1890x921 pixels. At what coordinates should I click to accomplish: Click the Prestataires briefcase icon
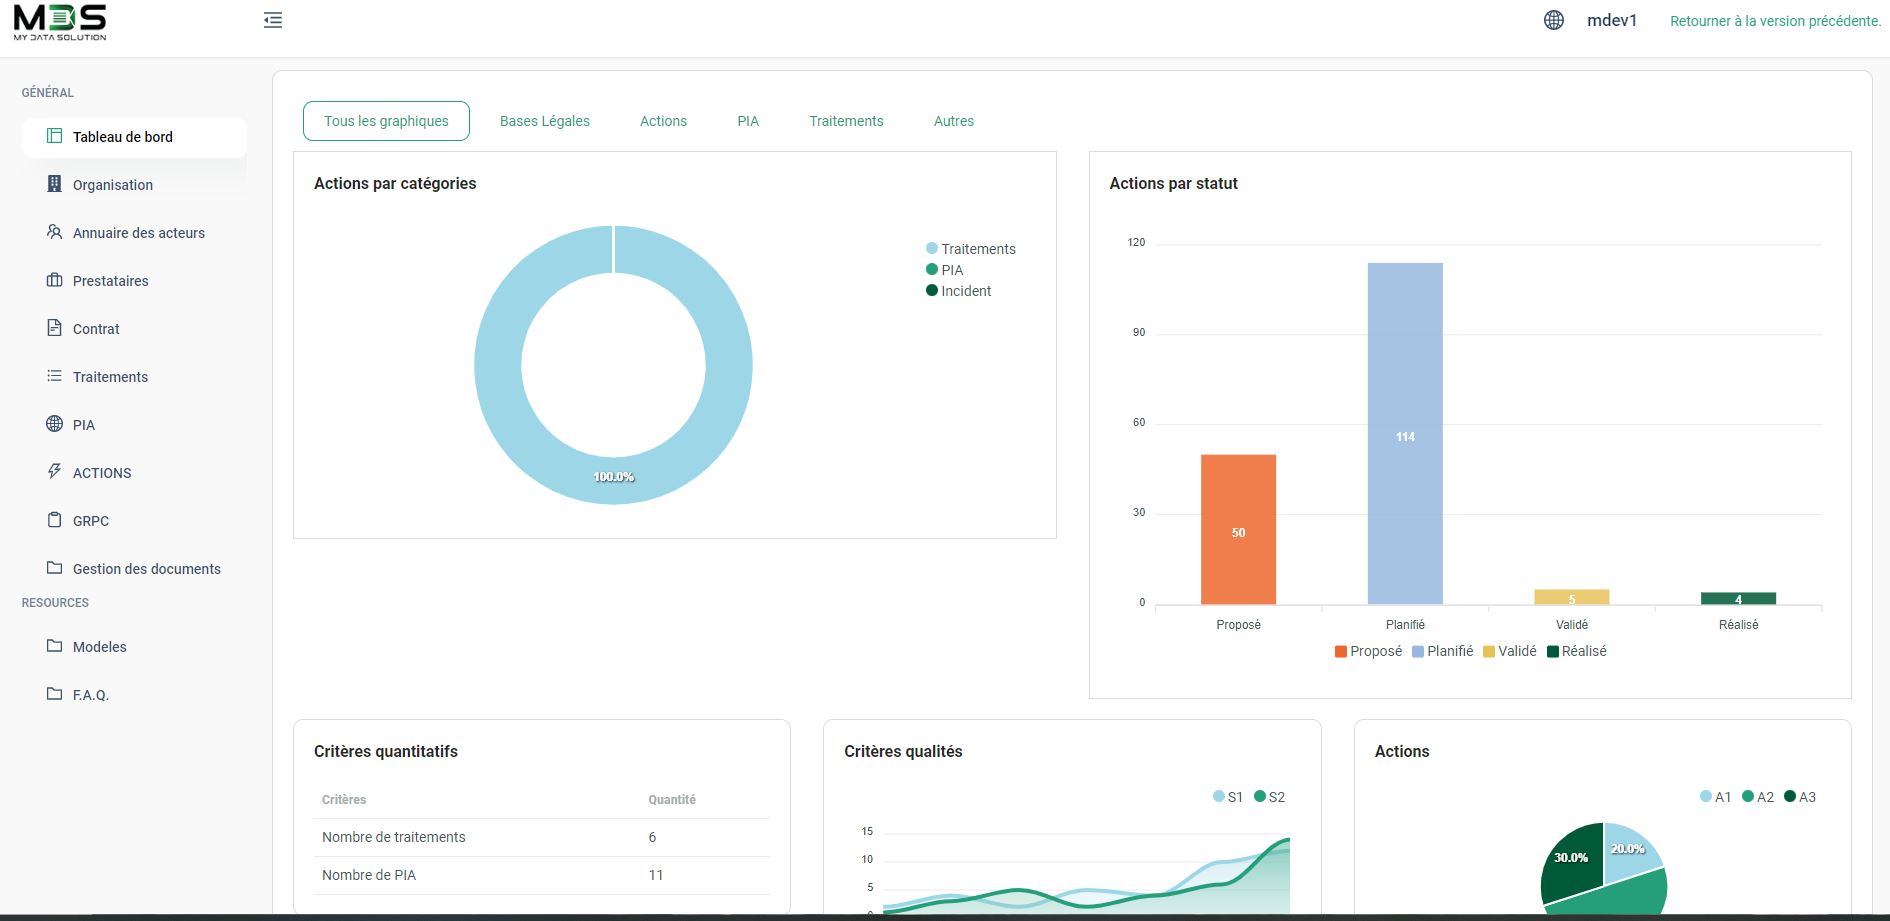click(x=55, y=280)
